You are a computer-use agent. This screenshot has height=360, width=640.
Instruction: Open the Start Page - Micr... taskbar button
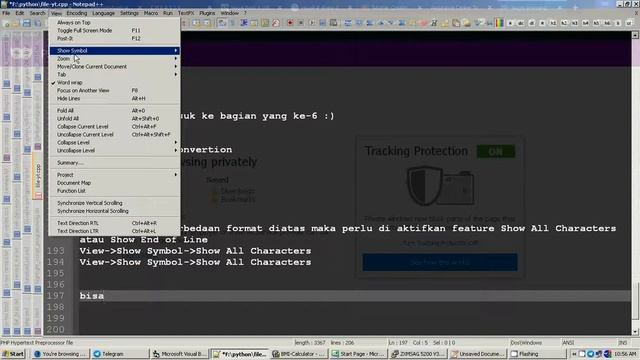[x=358, y=354]
